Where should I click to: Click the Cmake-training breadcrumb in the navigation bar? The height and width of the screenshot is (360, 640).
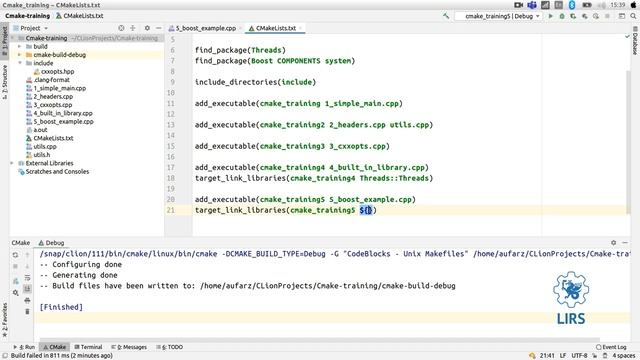(27, 16)
